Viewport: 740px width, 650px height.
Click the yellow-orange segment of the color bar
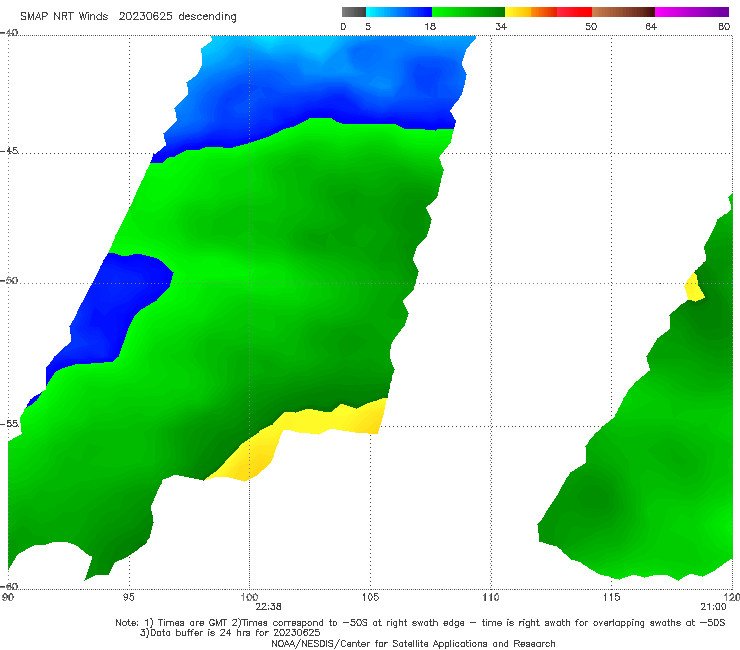(x=531, y=12)
